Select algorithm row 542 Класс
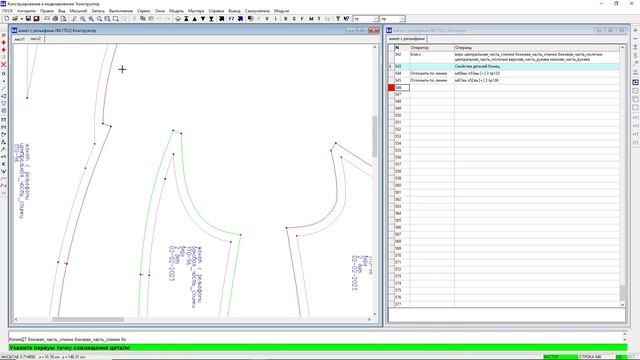The width and height of the screenshot is (640, 360). click(506, 57)
